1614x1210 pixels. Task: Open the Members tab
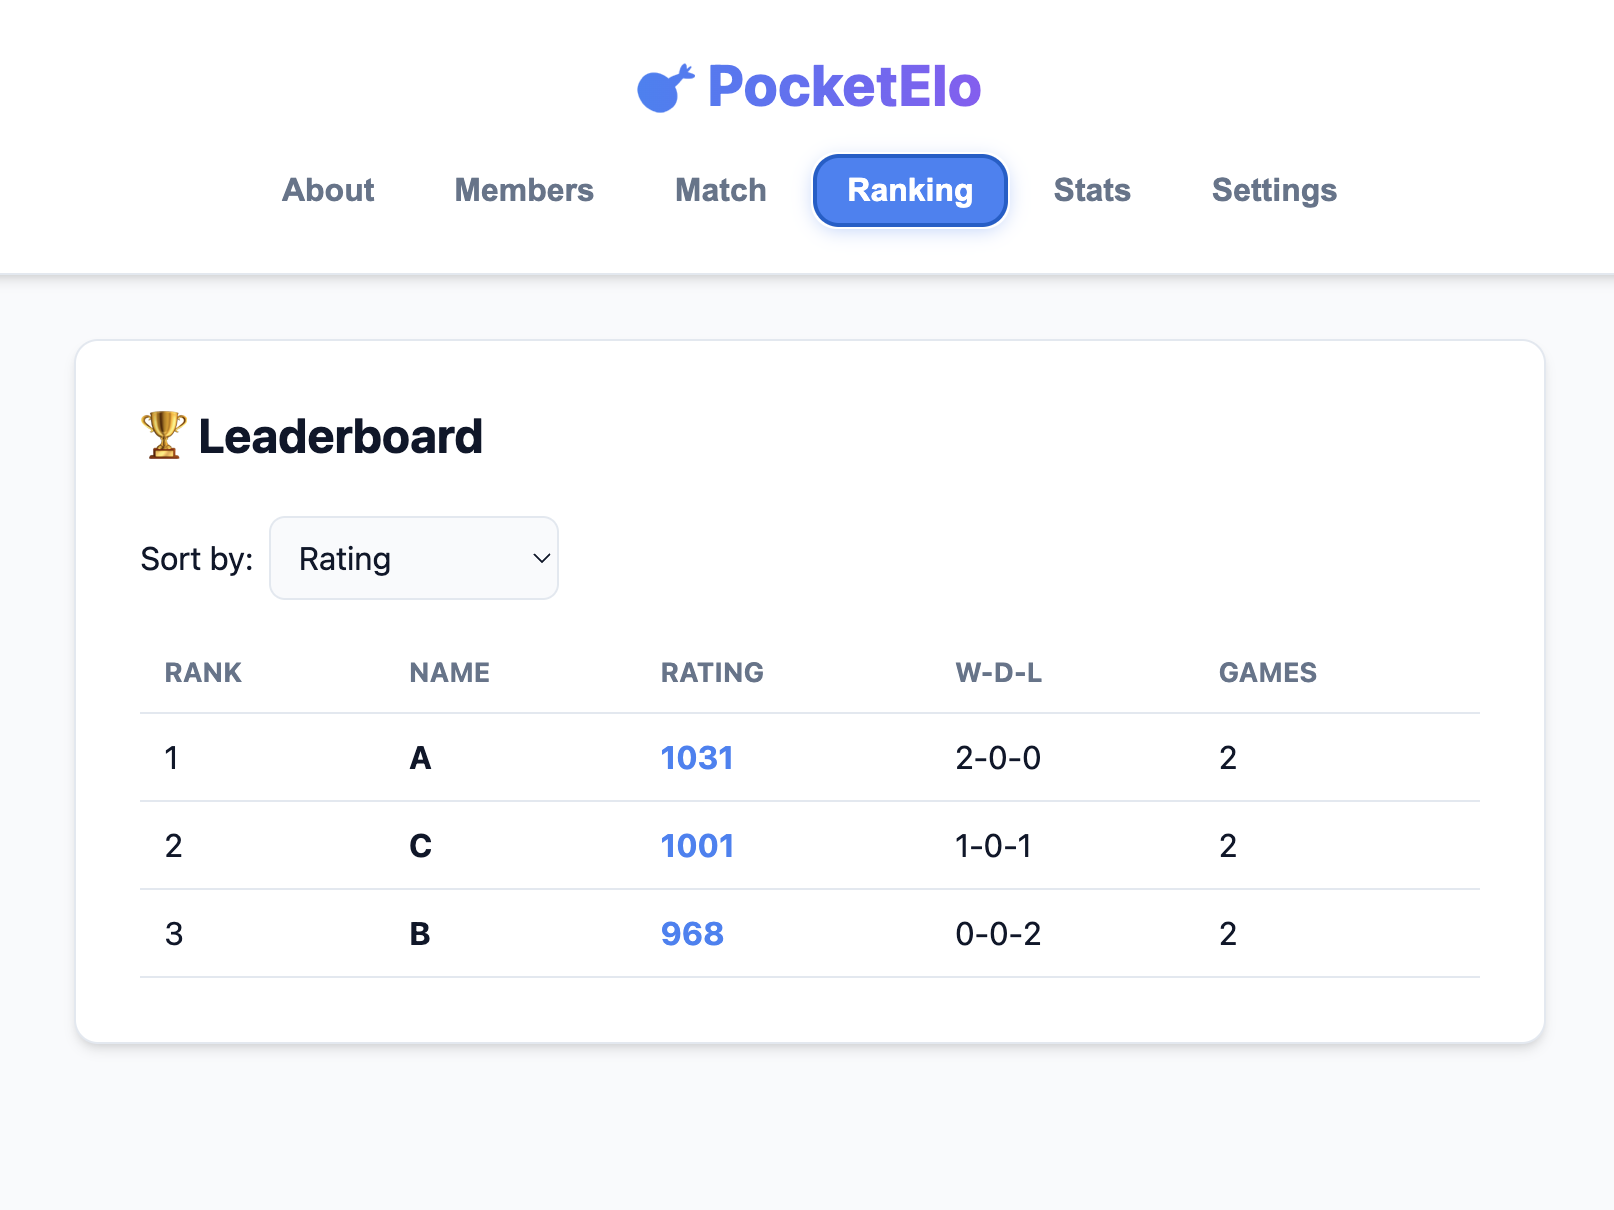pos(524,190)
